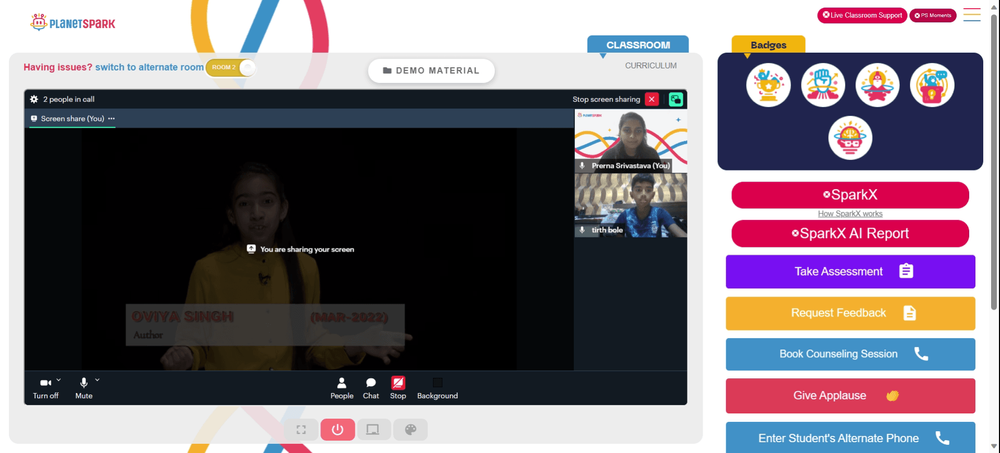Open How SparkX works link
Screen dimensions: 1000x453
click(x=850, y=214)
